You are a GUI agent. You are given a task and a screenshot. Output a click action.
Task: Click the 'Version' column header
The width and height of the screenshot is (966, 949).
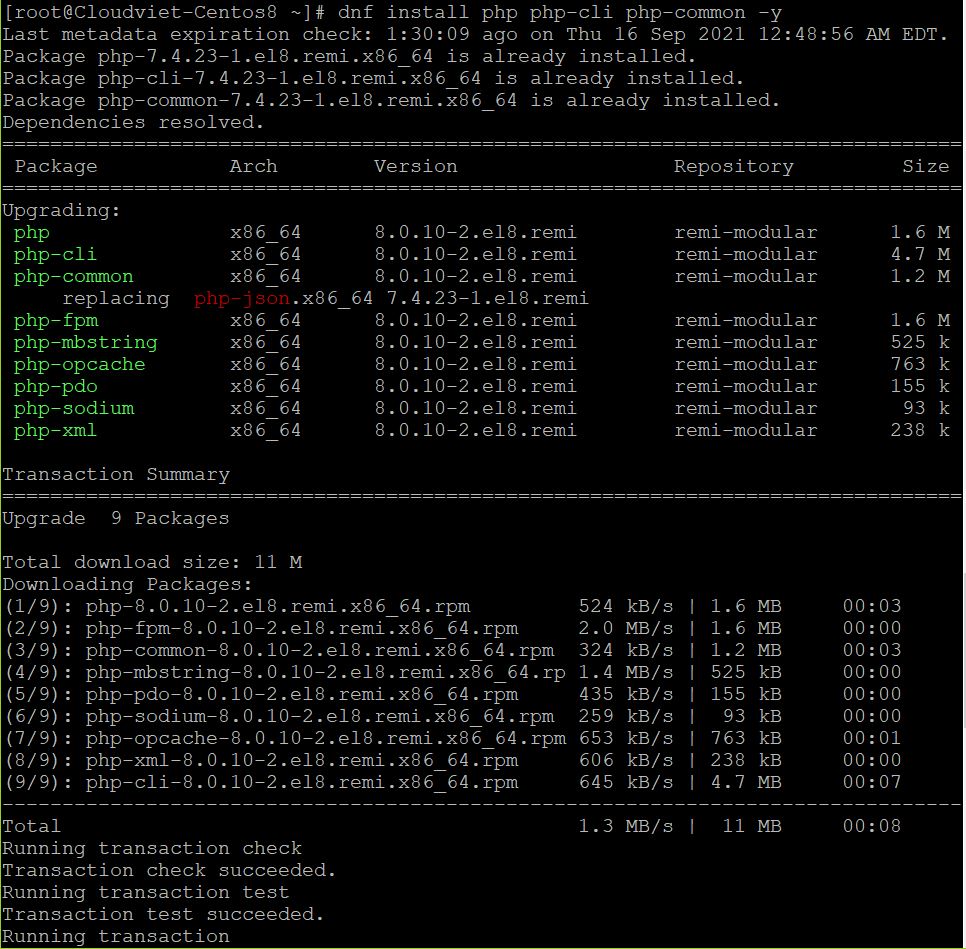(x=416, y=166)
